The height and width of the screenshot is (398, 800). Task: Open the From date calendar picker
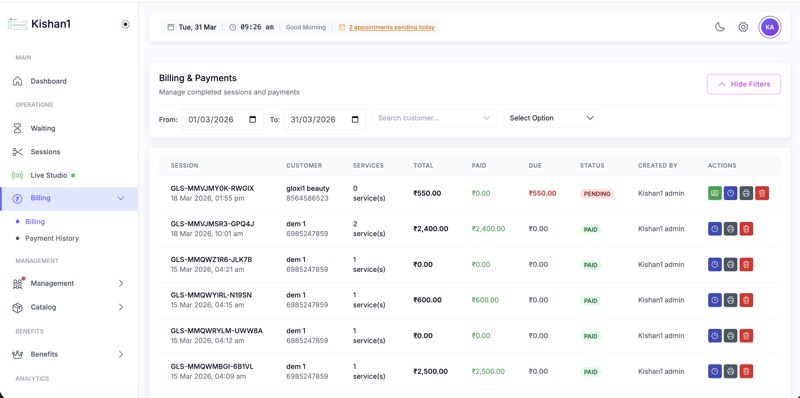253,119
